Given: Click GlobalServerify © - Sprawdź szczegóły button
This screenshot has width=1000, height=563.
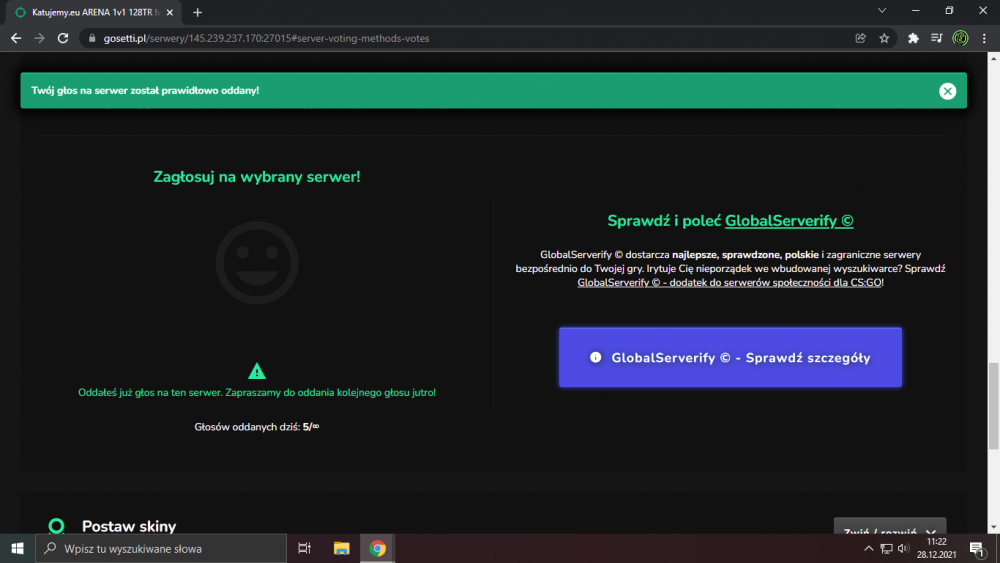Looking at the screenshot, I should (730, 357).
